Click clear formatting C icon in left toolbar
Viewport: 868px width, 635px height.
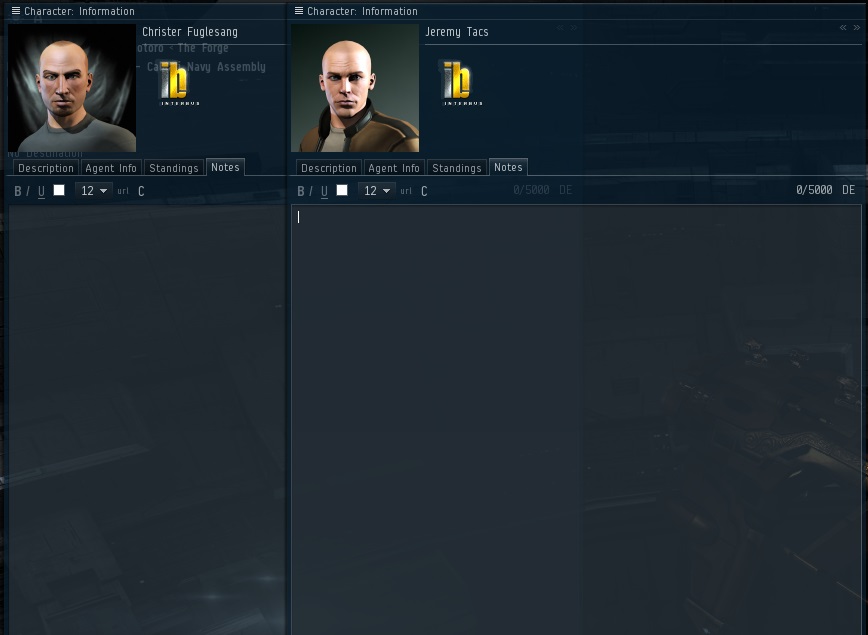(141, 191)
